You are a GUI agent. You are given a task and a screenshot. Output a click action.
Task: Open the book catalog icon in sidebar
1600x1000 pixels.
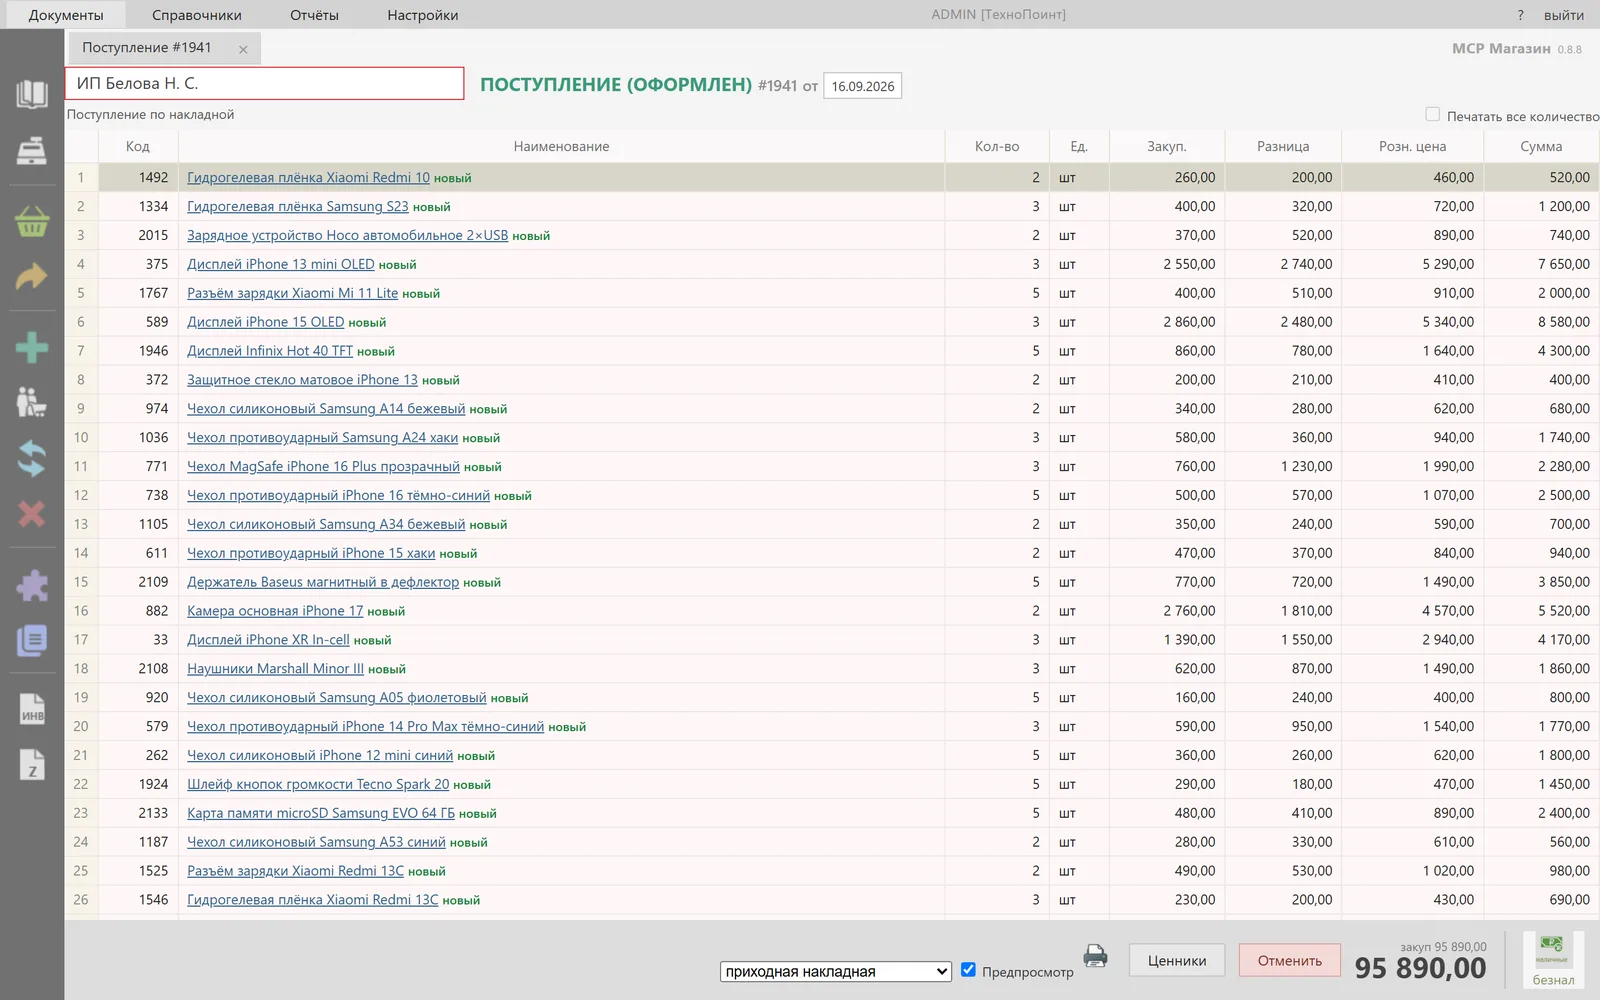coord(32,94)
